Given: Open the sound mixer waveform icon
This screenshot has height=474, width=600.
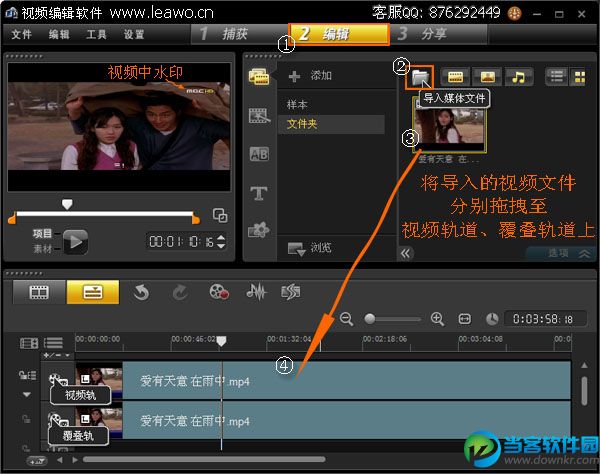Looking at the screenshot, I should (x=256, y=292).
